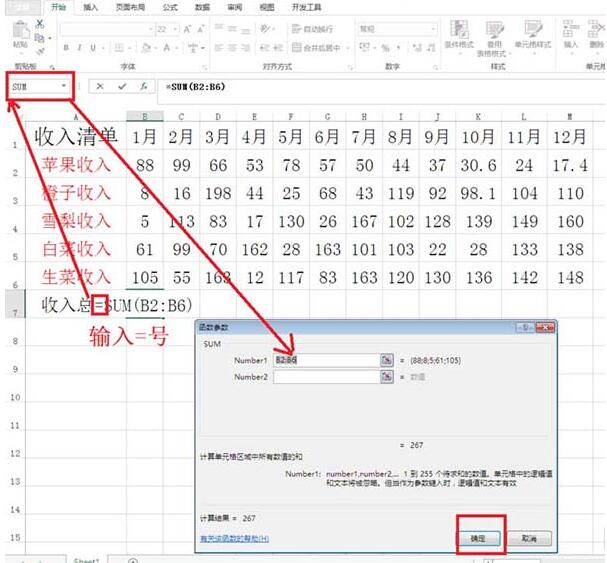Switch to the 数据 (Data) tab

coord(202,7)
